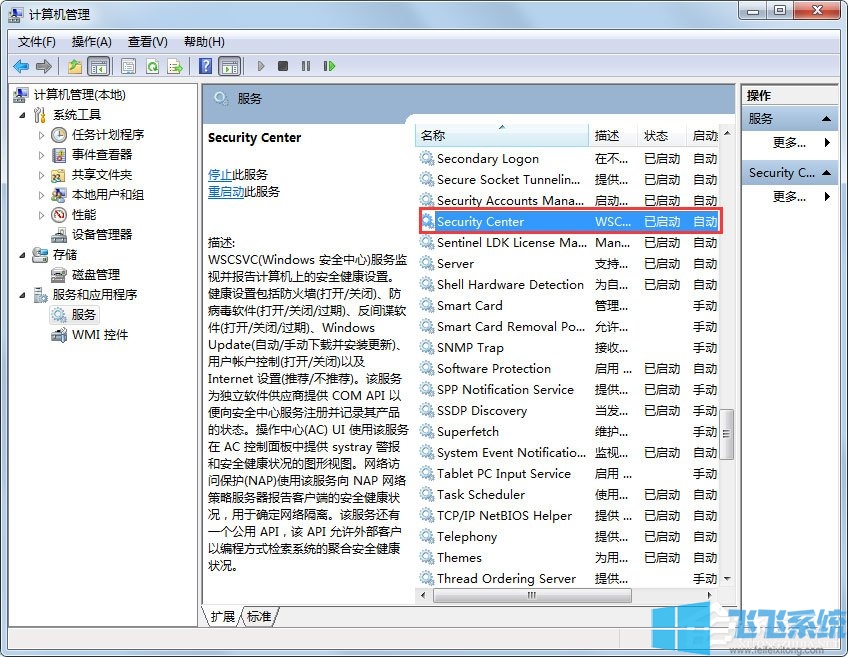Open the 查看 menu
This screenshot has width=848, height=657.
click(x=146, y=41)
